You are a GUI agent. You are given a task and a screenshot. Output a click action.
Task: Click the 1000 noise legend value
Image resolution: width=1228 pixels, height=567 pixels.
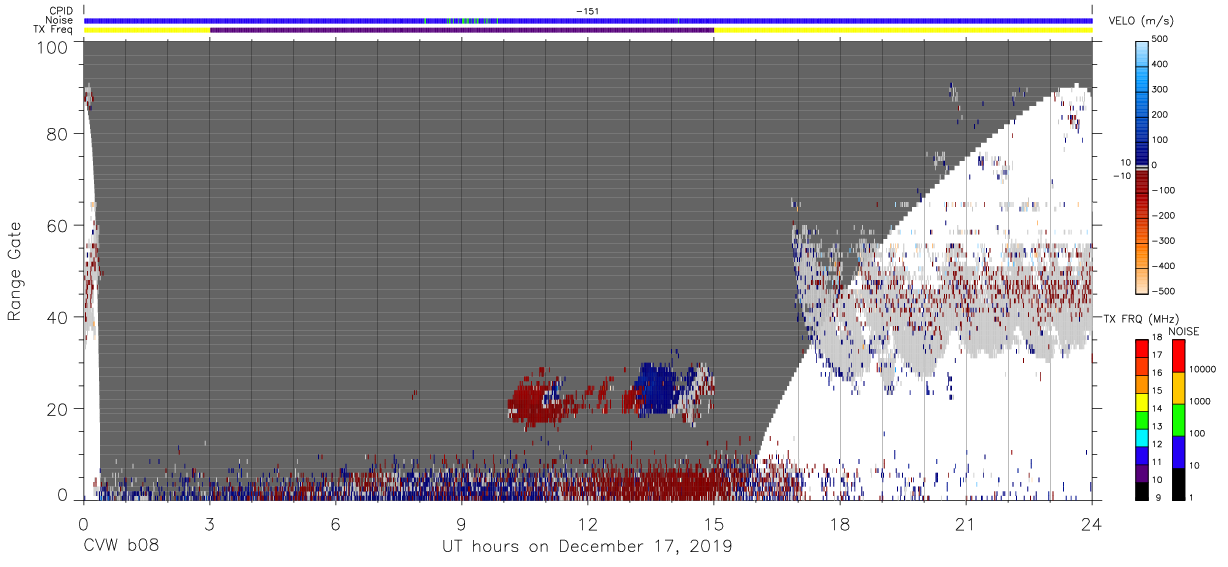click(x=1201, y=401)
